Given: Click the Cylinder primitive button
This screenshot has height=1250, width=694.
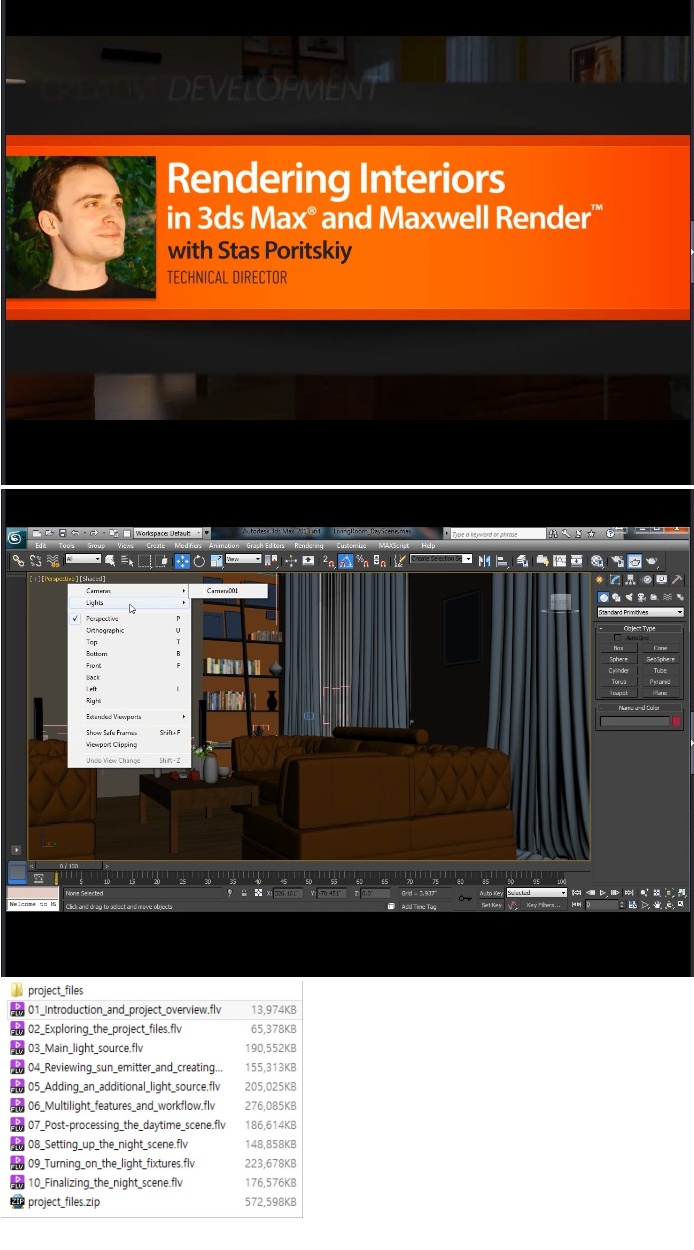Looking at the screenshot, I should [619, 670].
